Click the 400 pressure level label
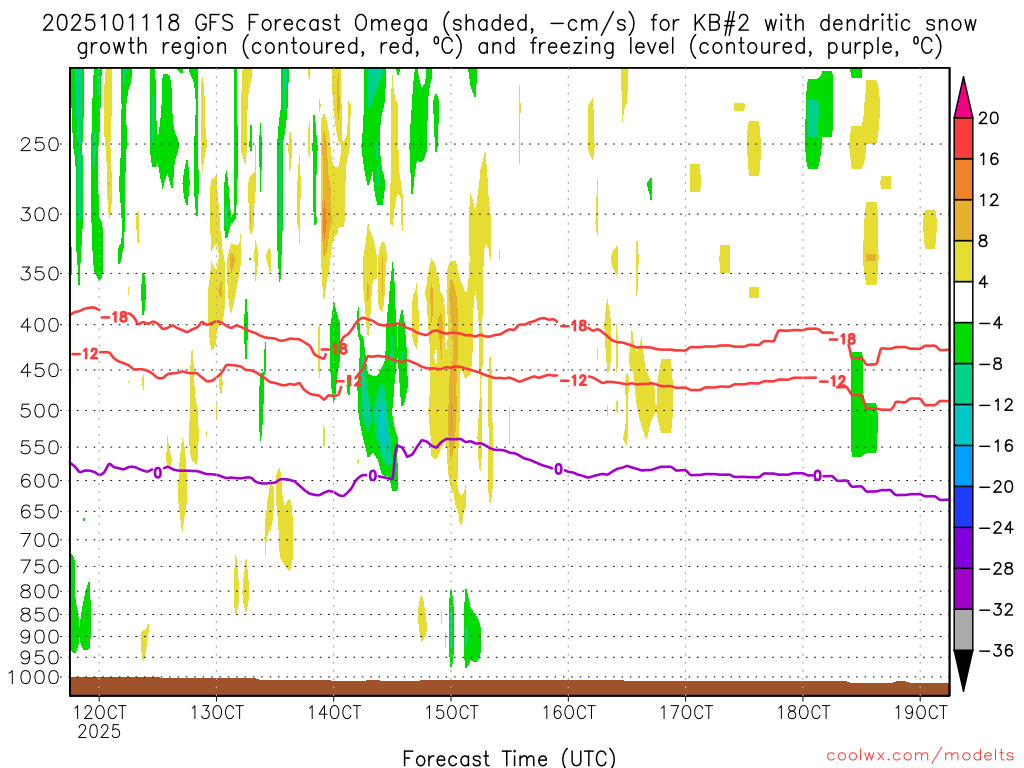 click(x=40, y=325)
